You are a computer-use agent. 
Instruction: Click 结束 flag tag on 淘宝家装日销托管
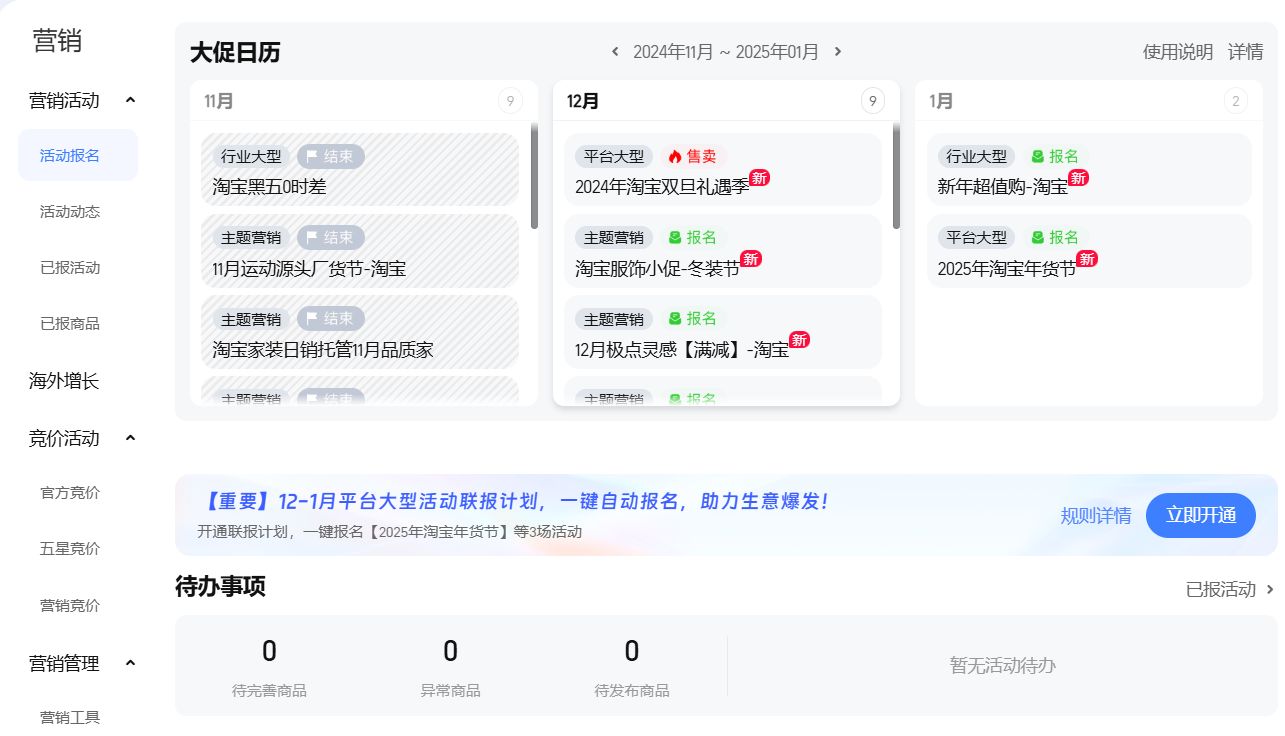[x=331, y=319]
